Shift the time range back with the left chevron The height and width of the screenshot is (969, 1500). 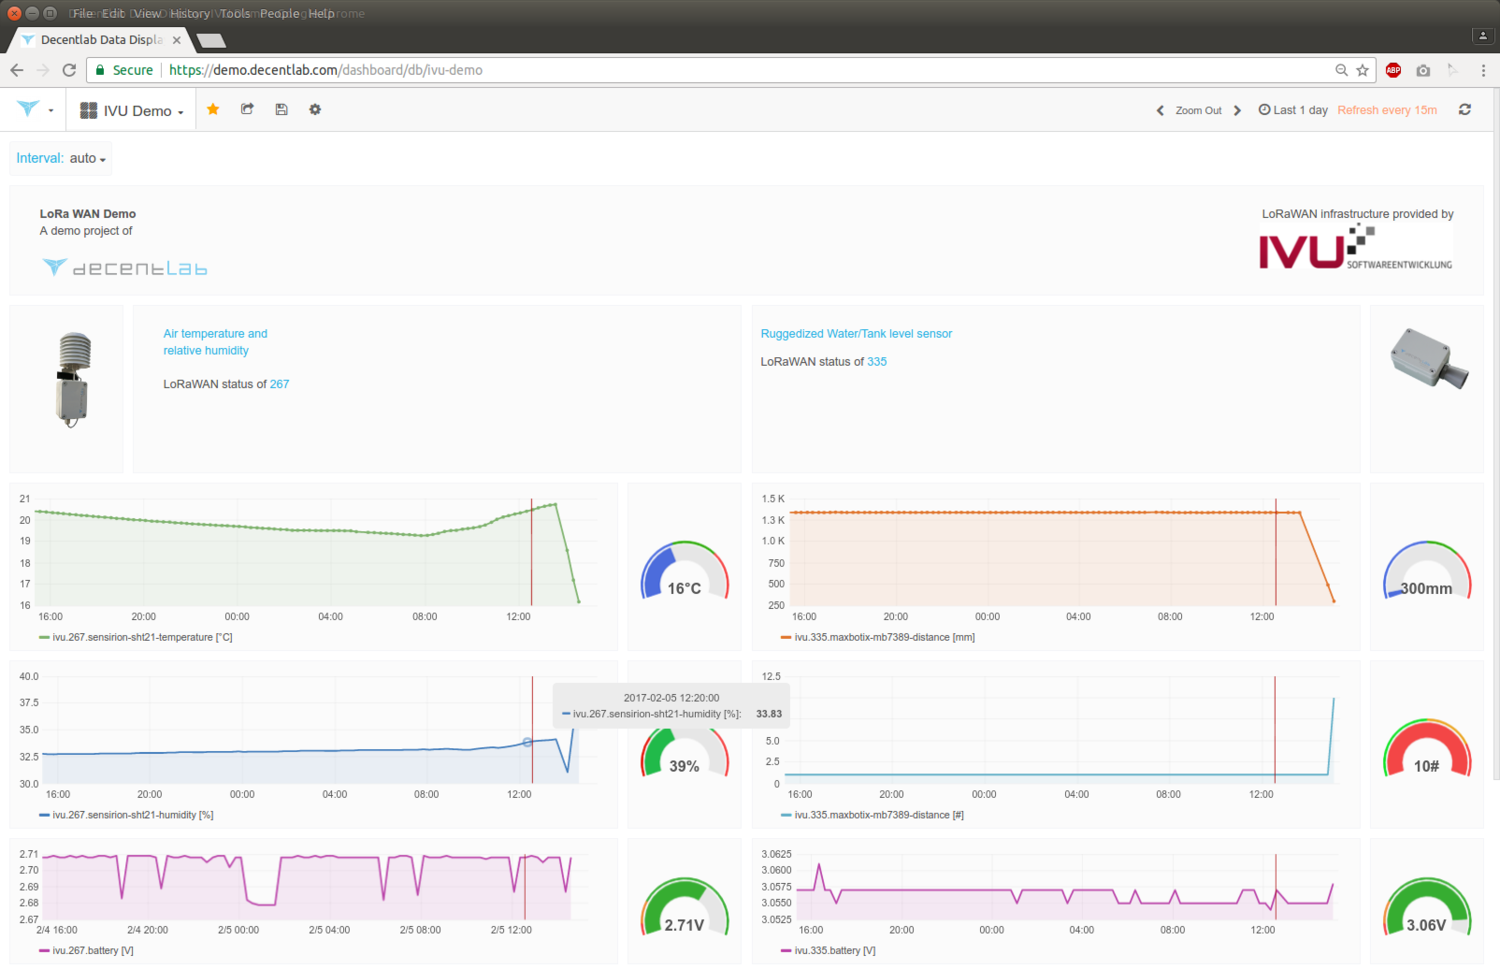pos(1160,110)
